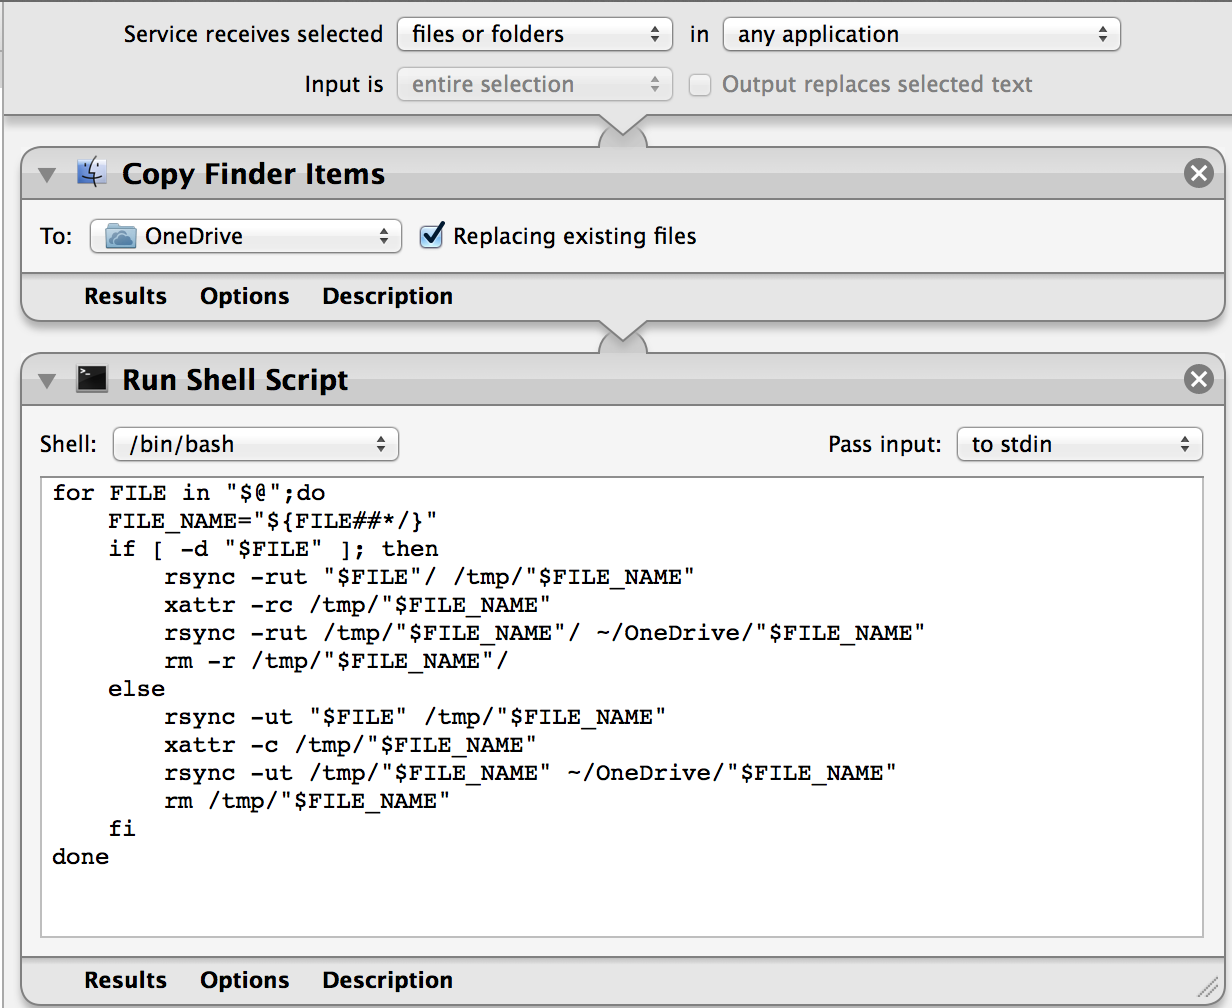Toggle 'Replacing existing files' checkbox

coord(431,236)
